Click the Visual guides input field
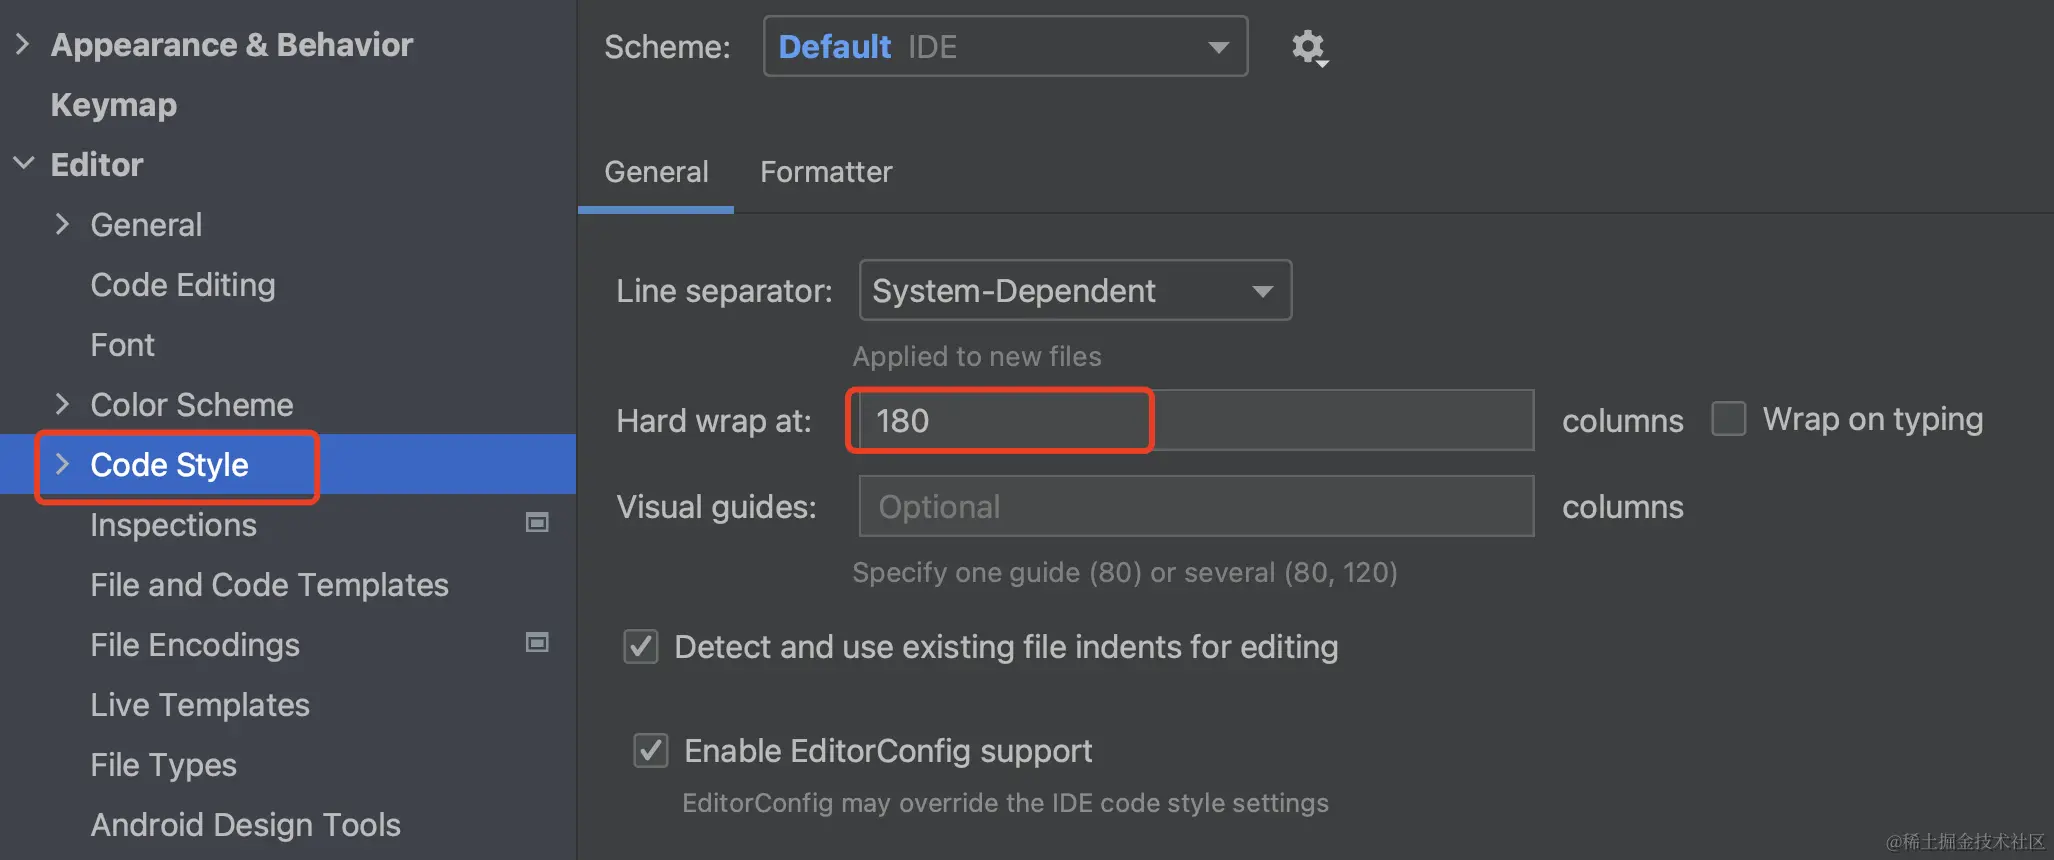This screenshot has height=860, width=2054. pos(1195,507)
